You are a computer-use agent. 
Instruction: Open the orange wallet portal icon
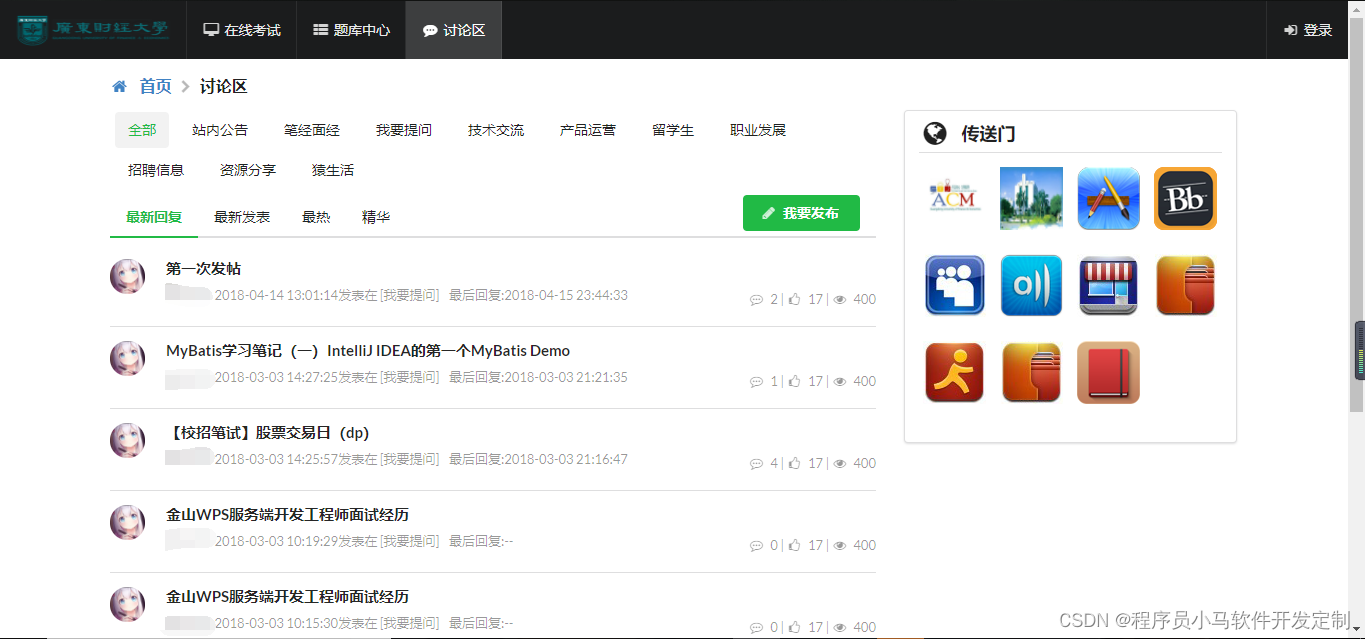click(x=1185, y=285)
